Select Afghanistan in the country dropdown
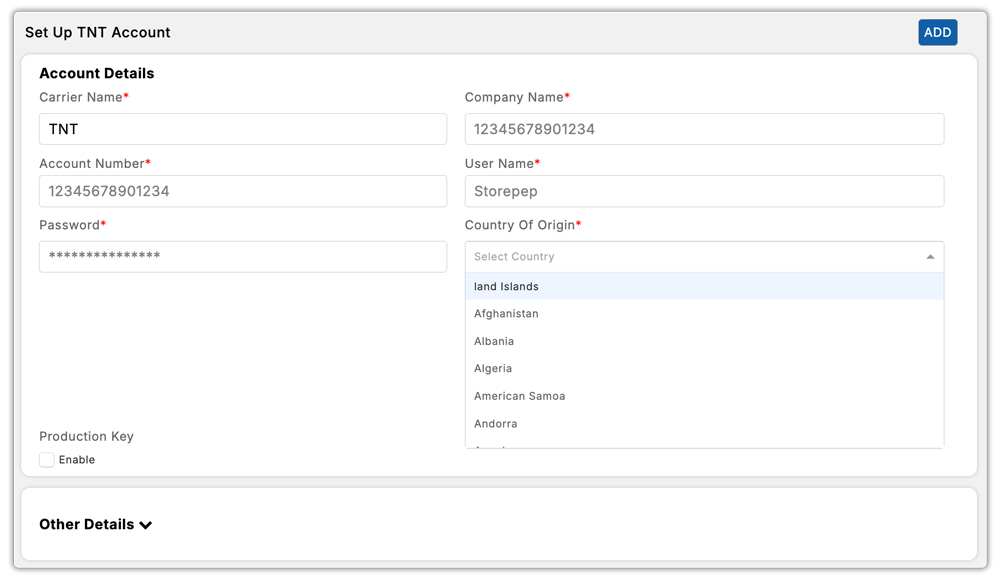Image resolution: width=1000 pixels, height=581 pixels. coord(704,314)
